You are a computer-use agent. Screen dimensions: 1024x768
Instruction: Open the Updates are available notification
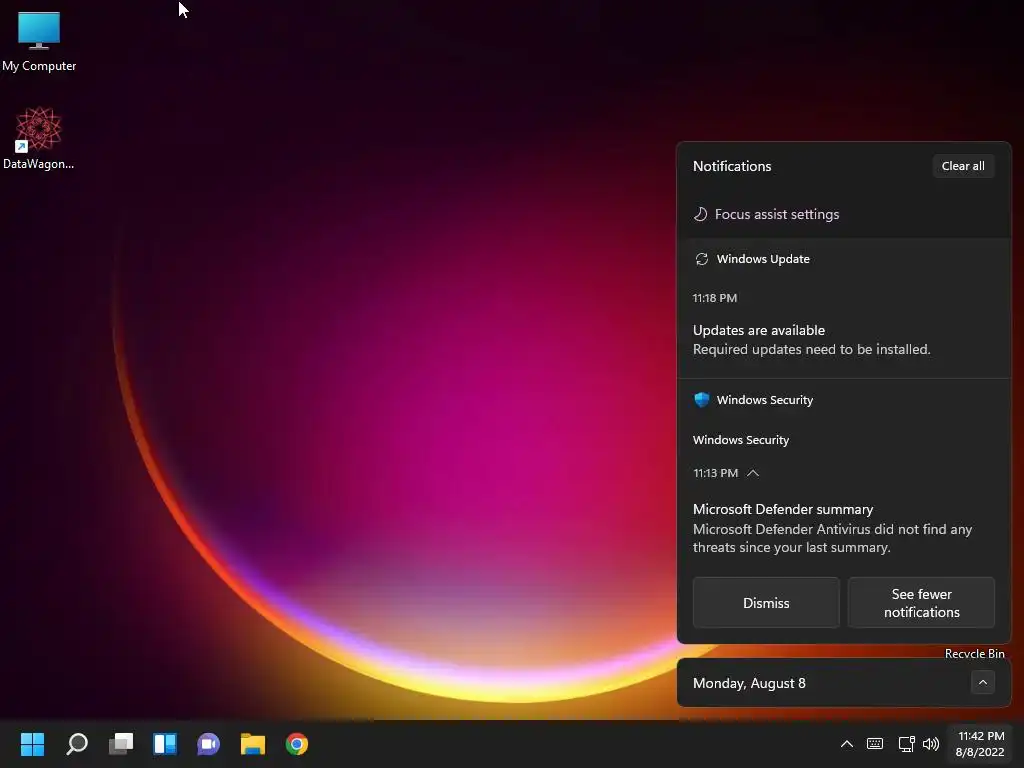pos(844,340)
